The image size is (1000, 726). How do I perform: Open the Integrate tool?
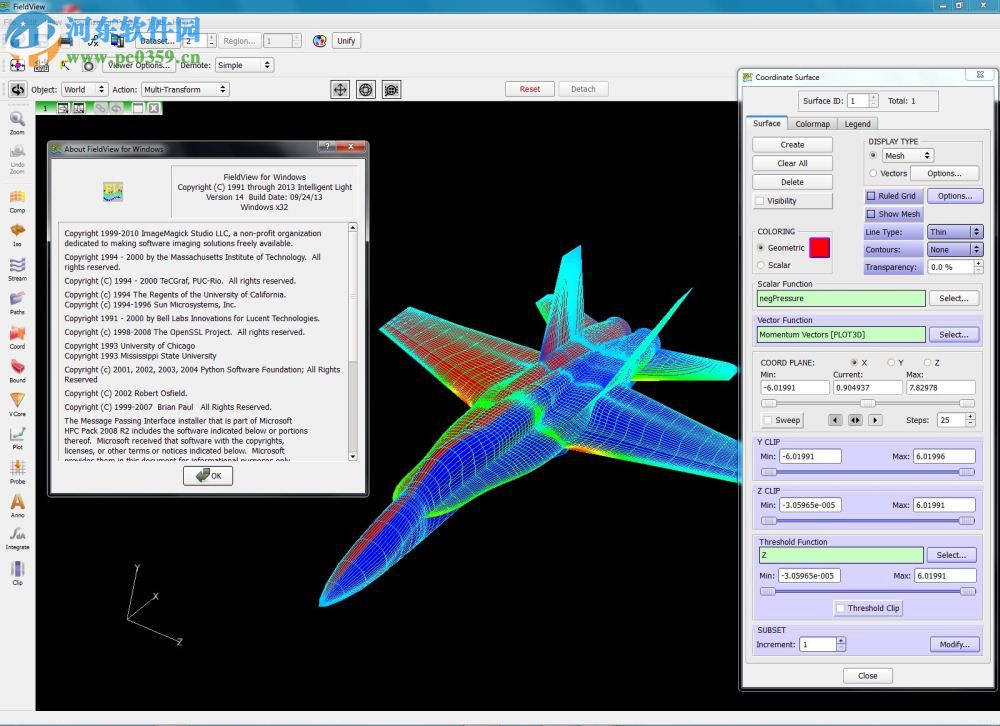(x=17, y=538)
